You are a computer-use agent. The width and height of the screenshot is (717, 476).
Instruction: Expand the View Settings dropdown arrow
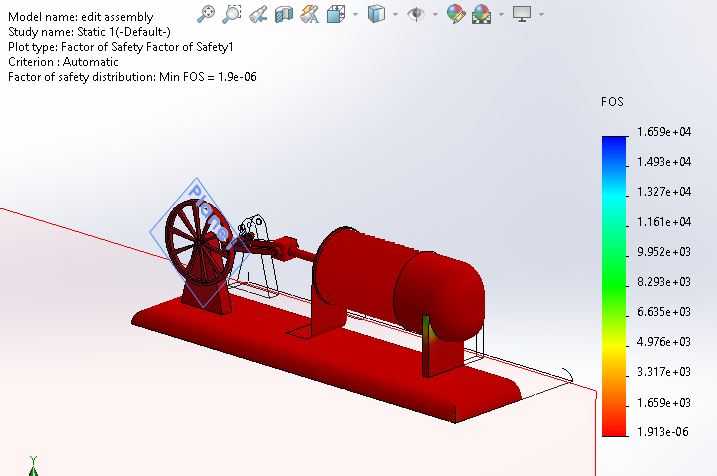coord(542,14)
